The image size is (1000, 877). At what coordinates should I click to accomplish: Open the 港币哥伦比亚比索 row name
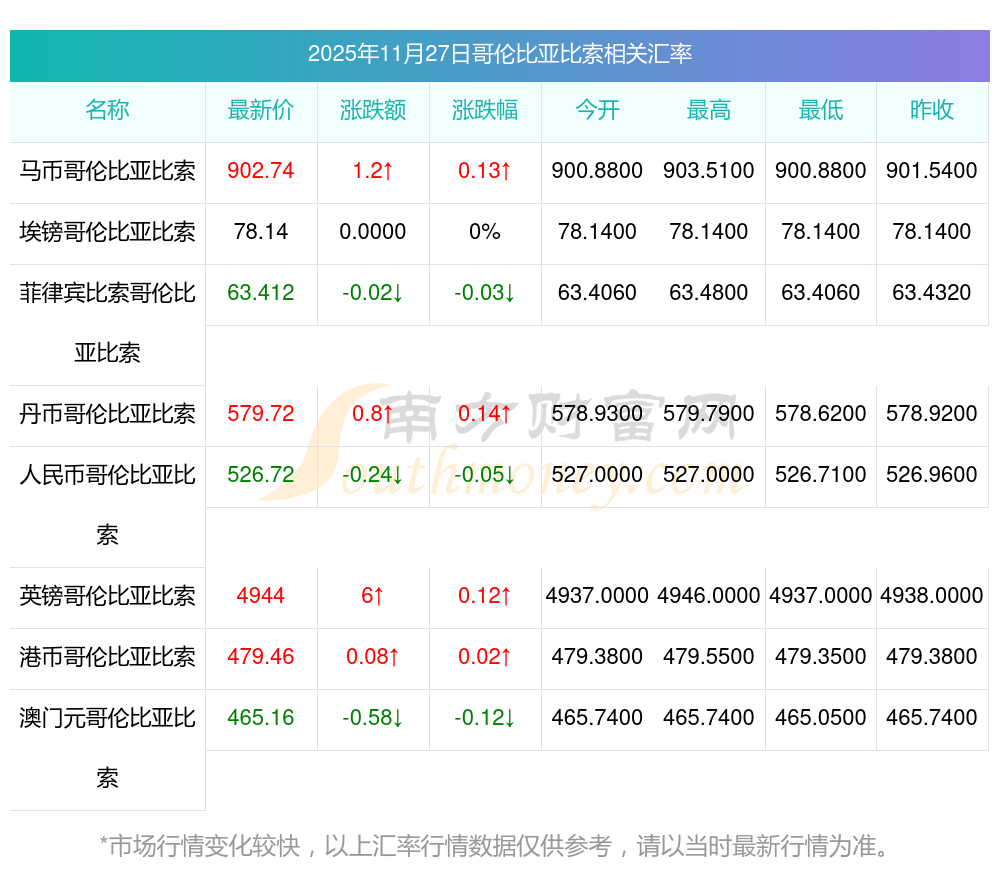(x=107, y=657)
